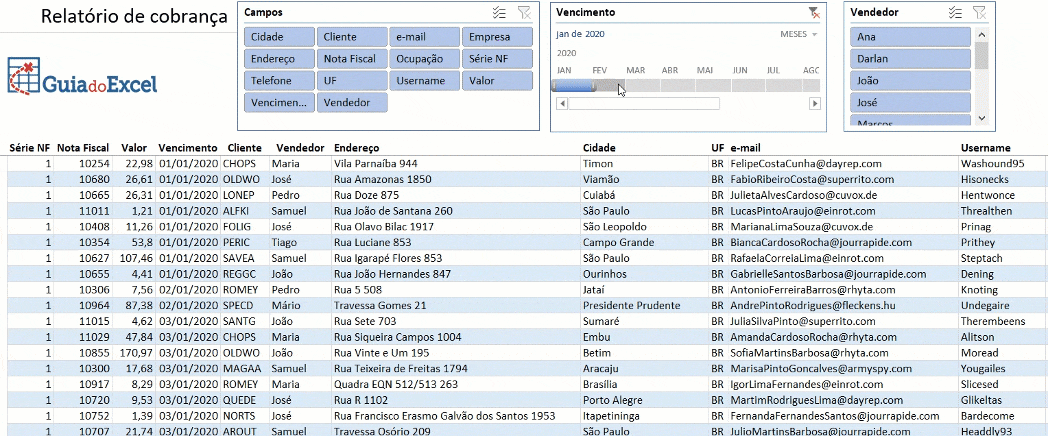Click the Endereço column header
The width and height of the screenshot is (1048, 436).
(x=356, y=148)
